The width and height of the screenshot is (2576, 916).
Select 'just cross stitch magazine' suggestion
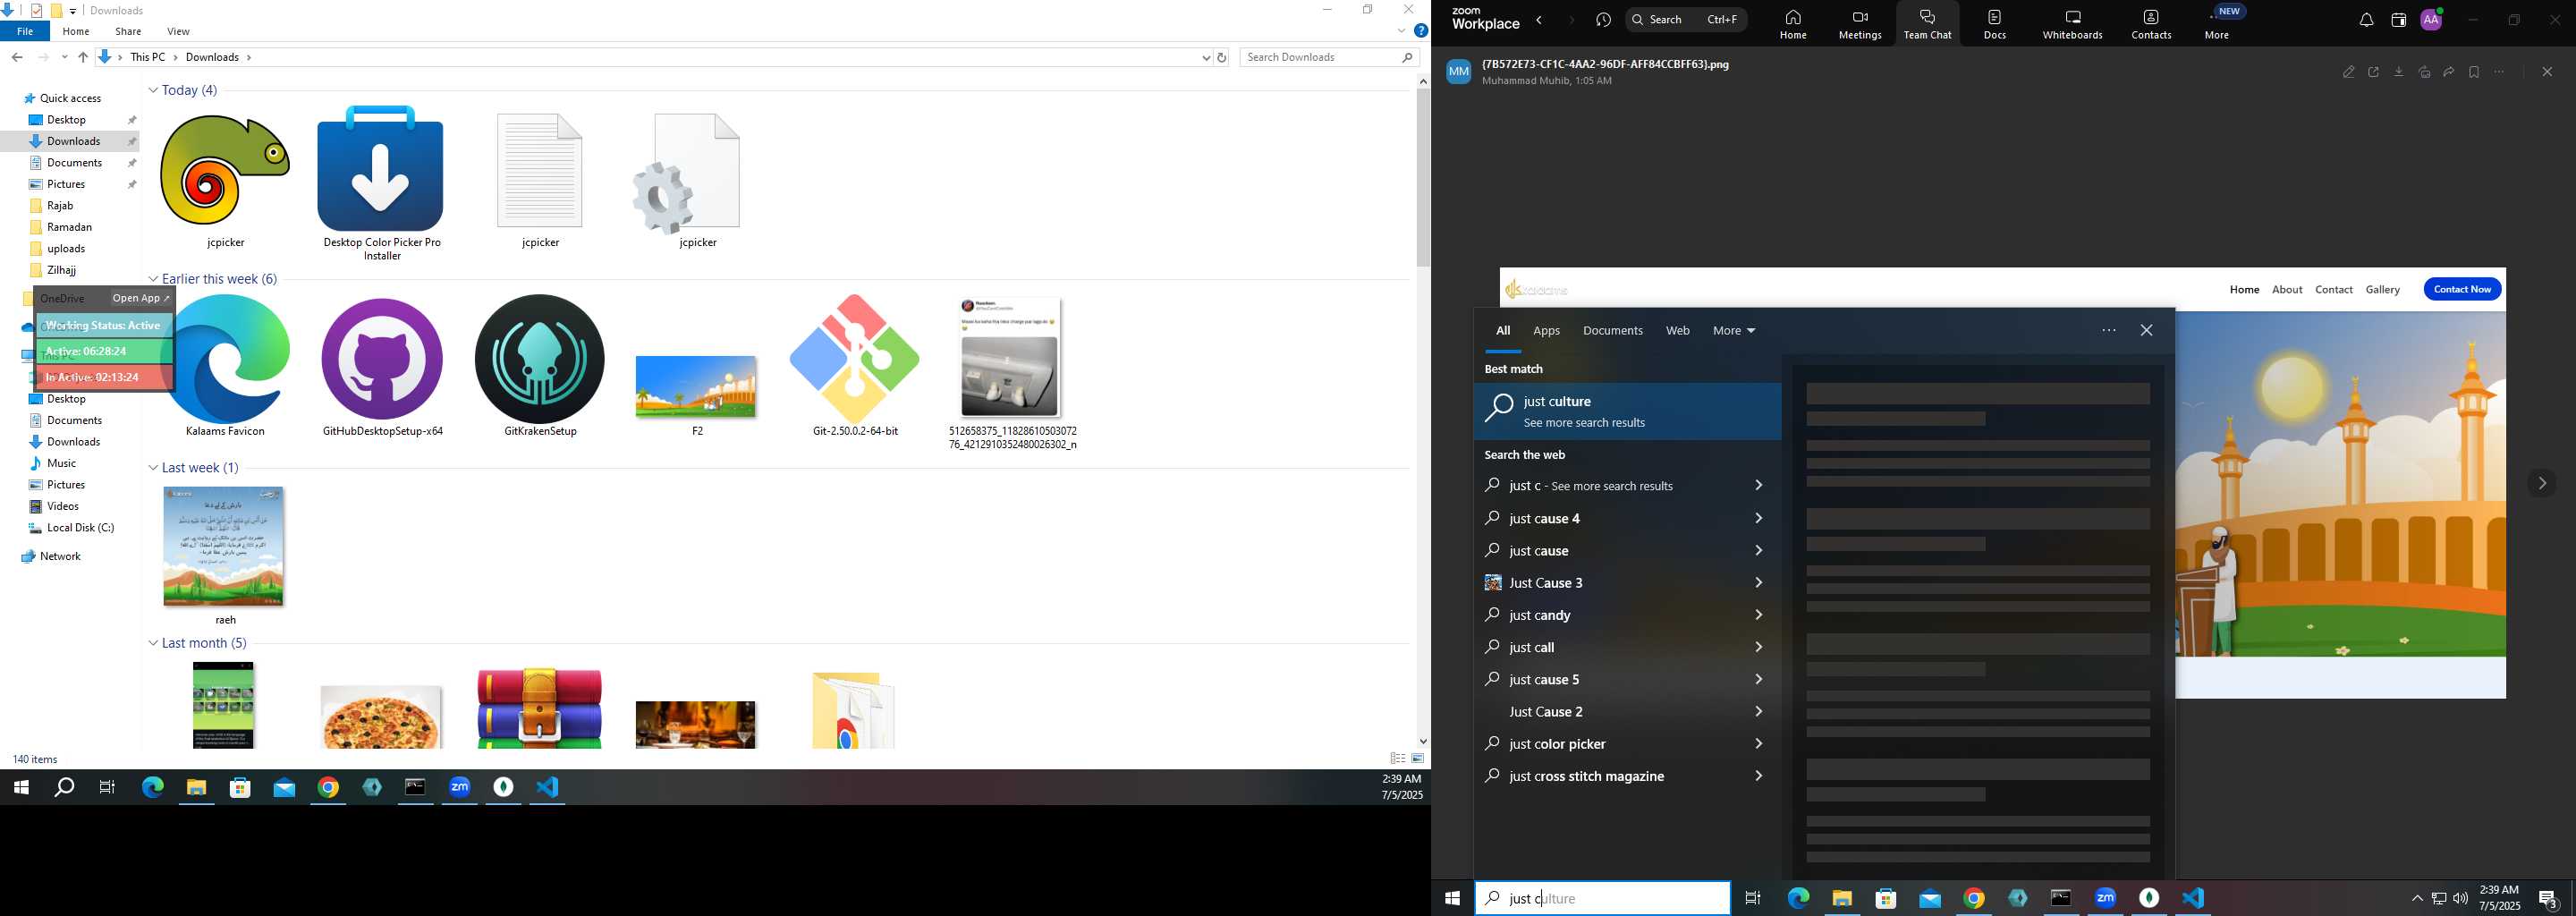click(x=1627, y=776)
